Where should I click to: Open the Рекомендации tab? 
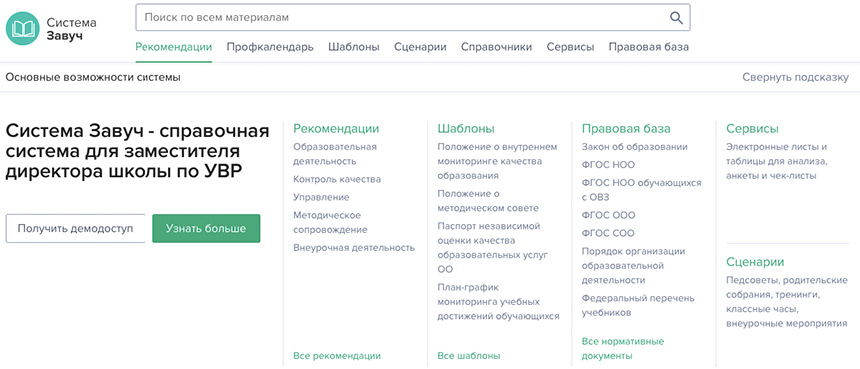pyautogui.click(x=174, y=47)
